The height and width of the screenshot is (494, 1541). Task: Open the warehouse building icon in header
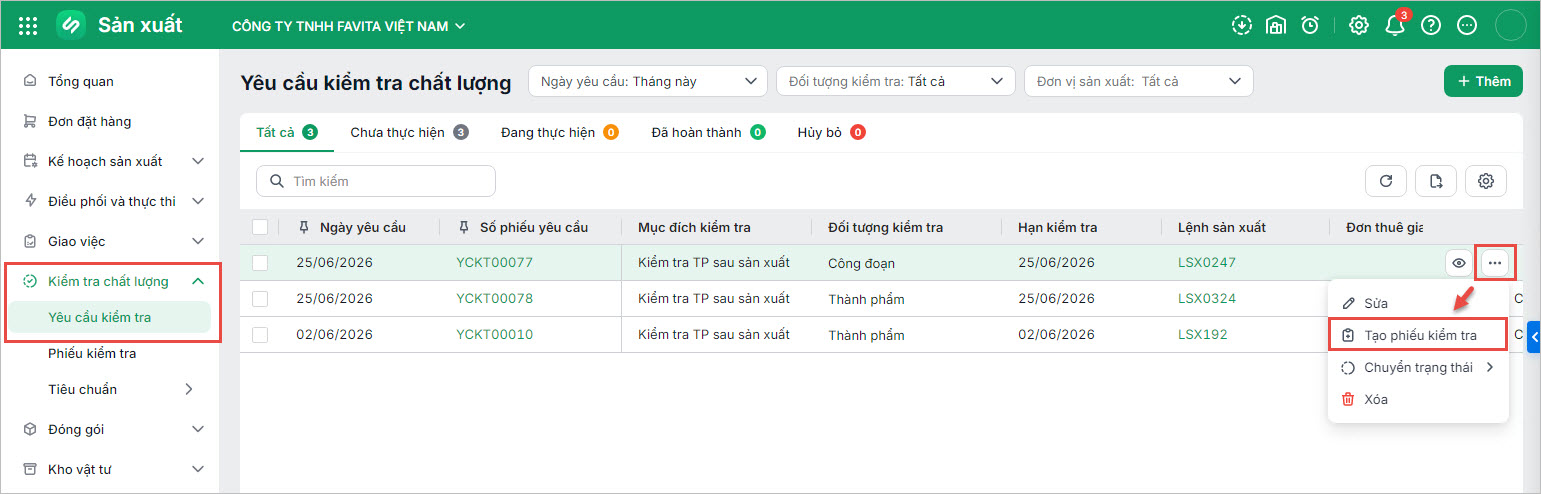tap(1276, 26)
